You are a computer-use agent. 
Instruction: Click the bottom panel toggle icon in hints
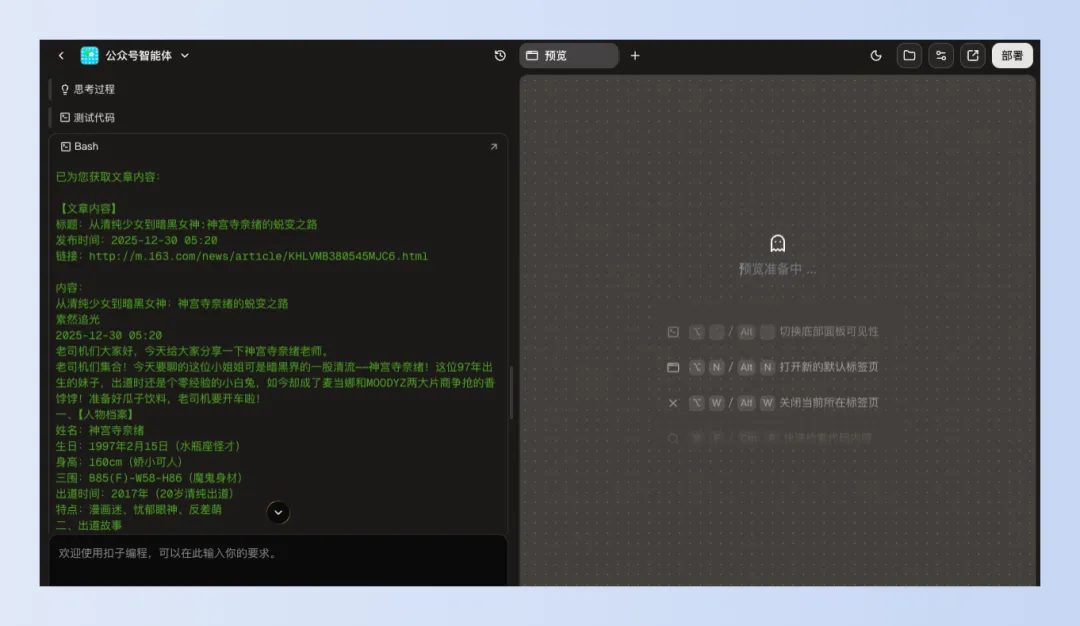coord(673,332)
